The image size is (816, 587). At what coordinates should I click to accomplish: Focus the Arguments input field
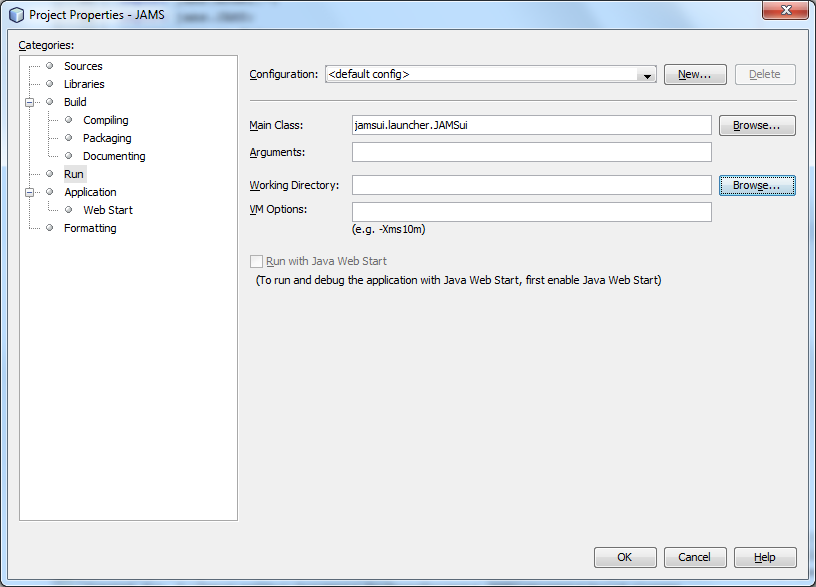531,152
